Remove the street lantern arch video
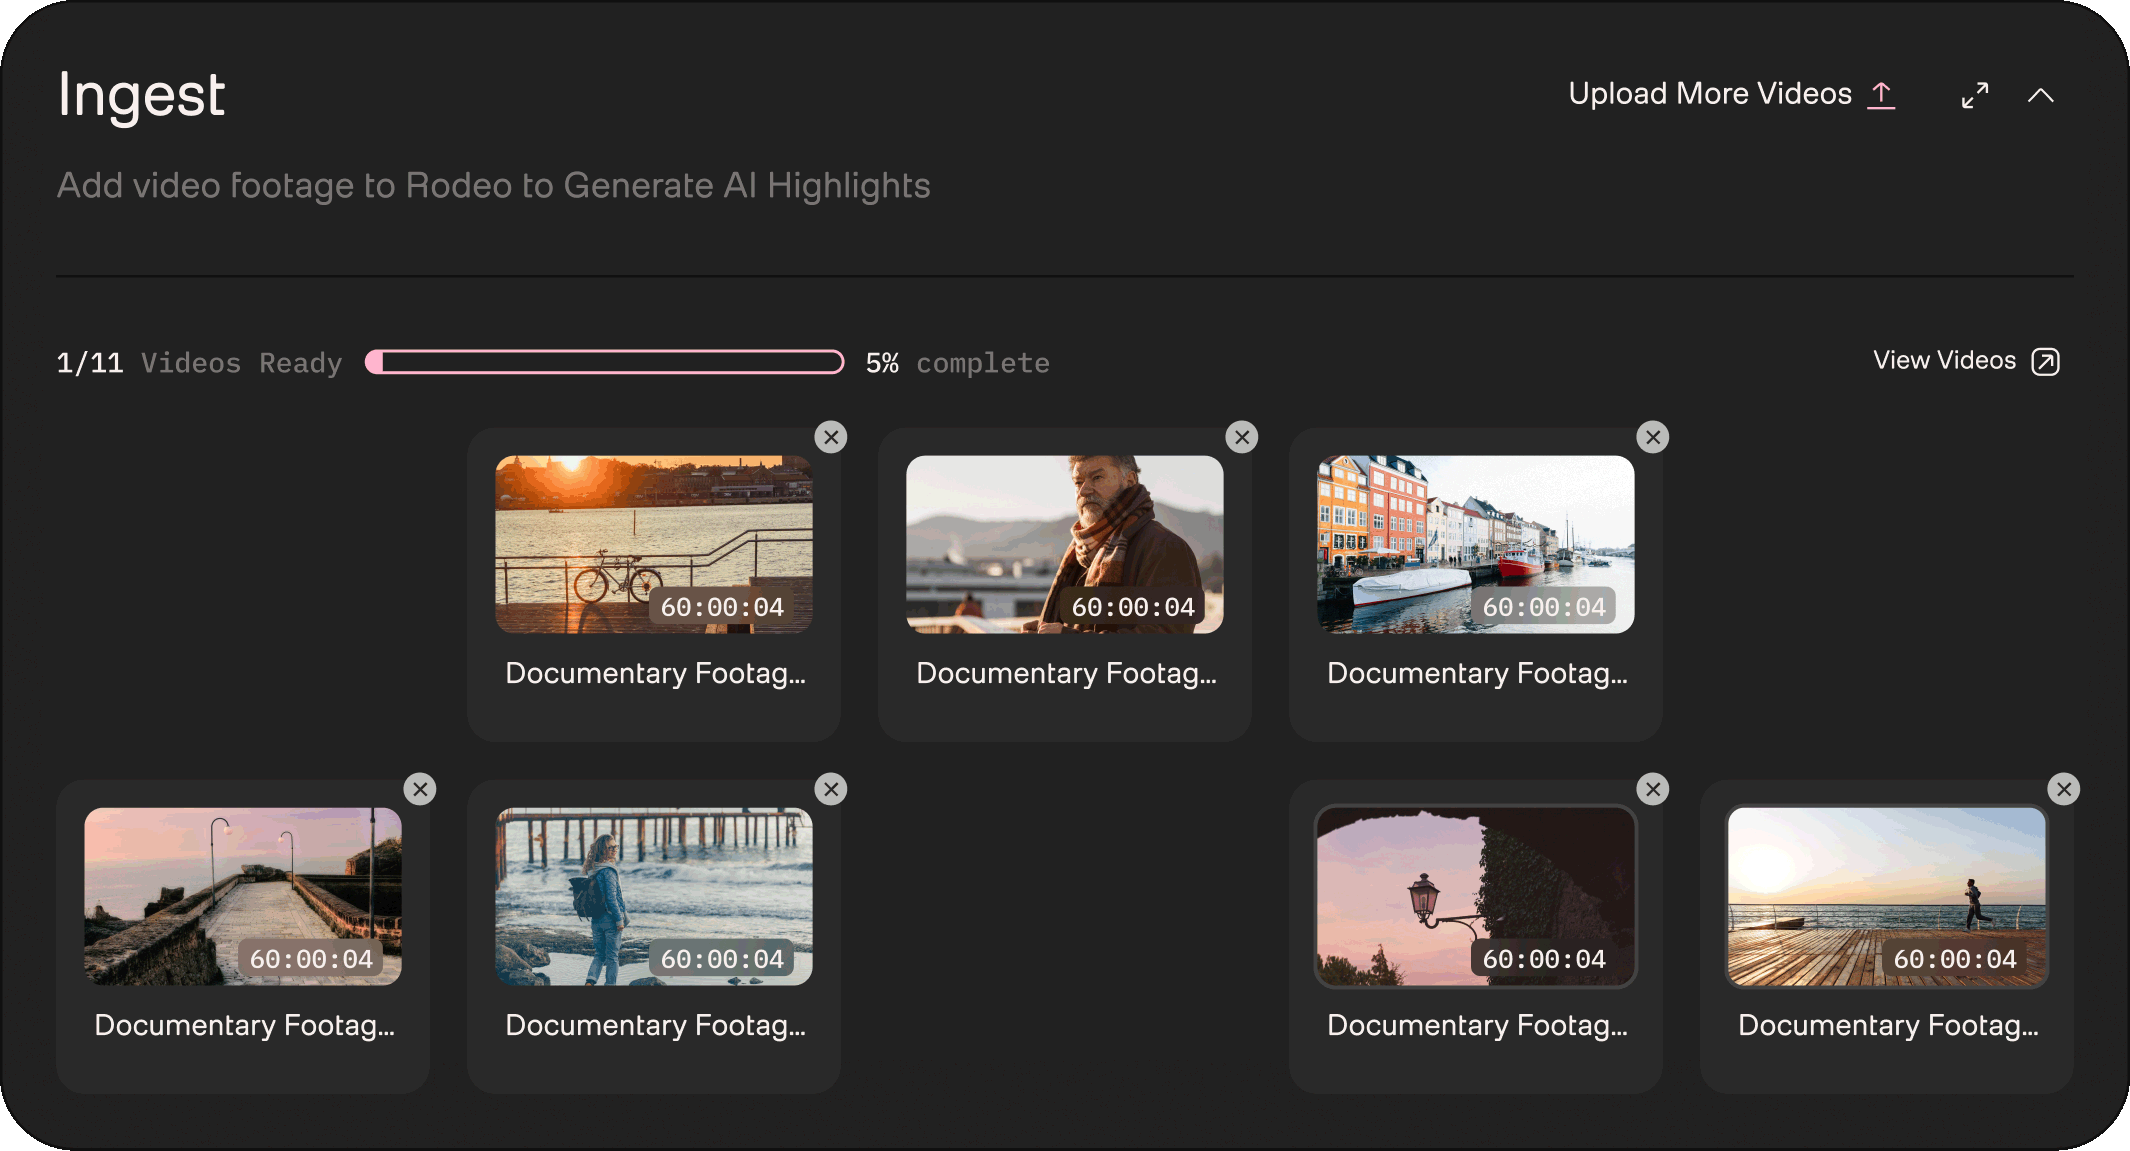This screenshot has height=1151, width=2130. click(1653, 789)
